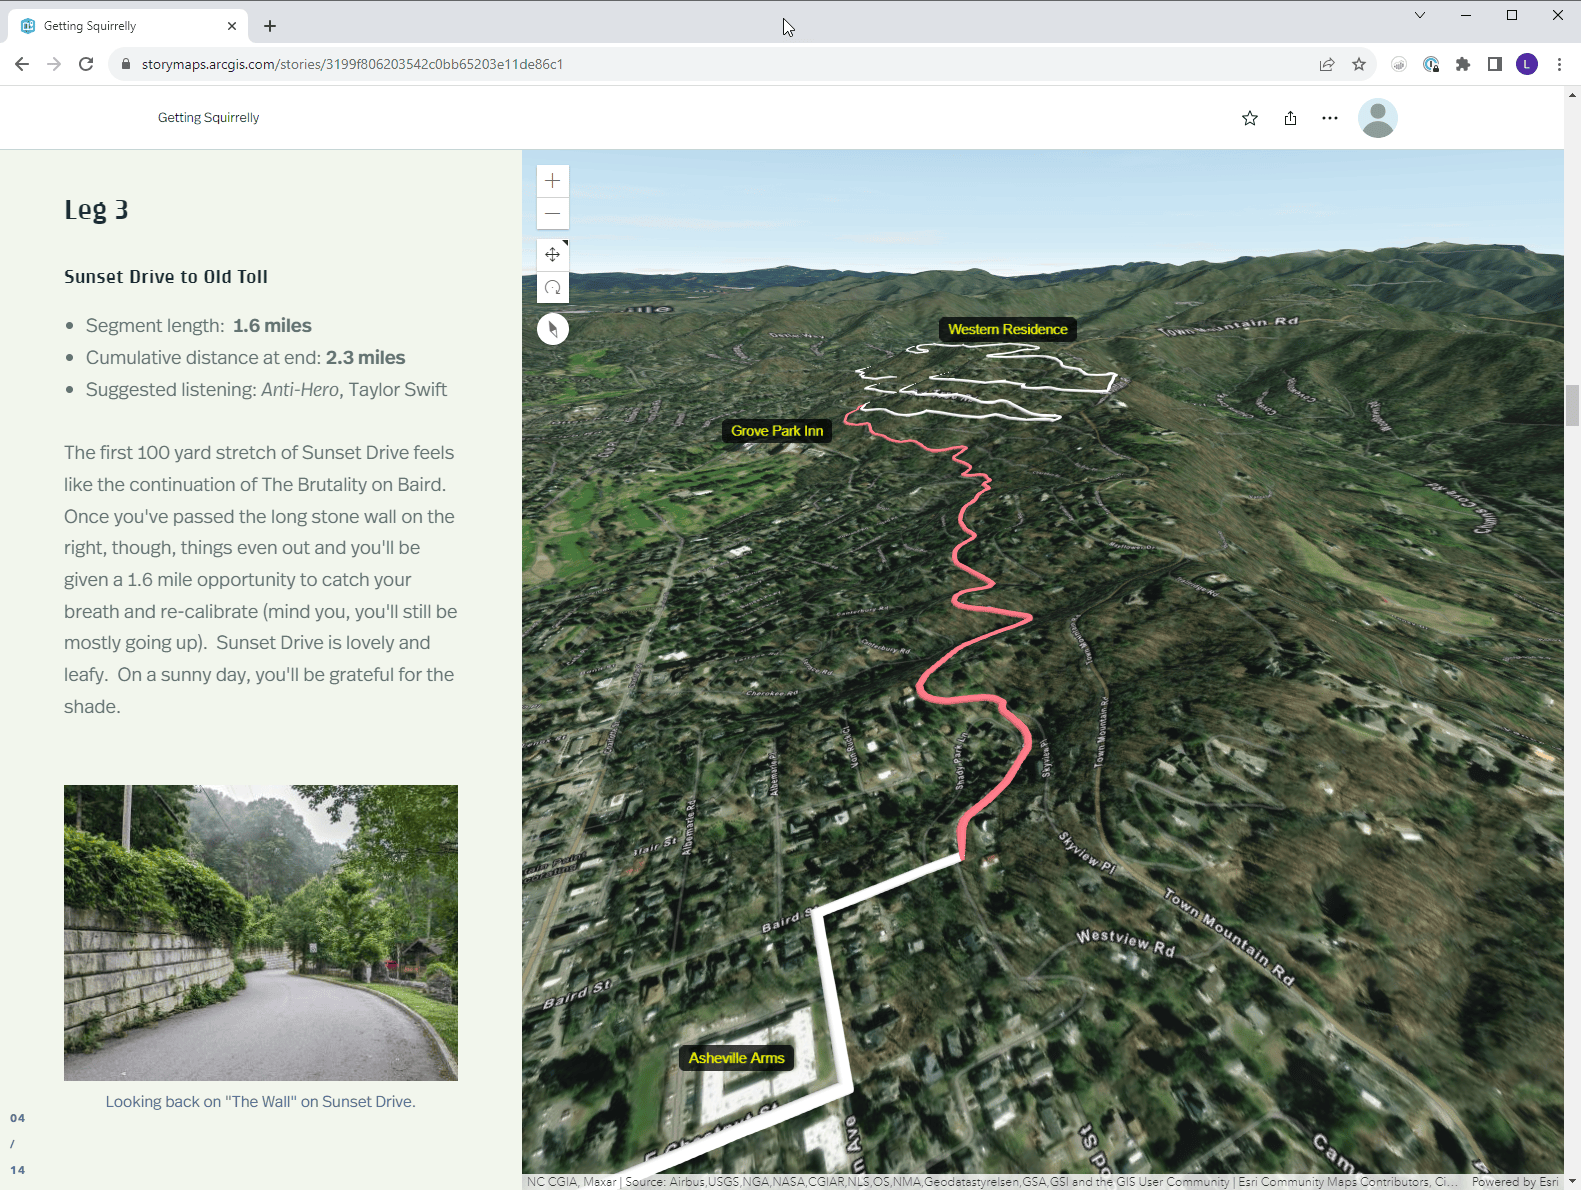The height and width of the screenshot is (1190, 1581).
Task: Click the search-globe extension icon
Action: pos(1431,64)
